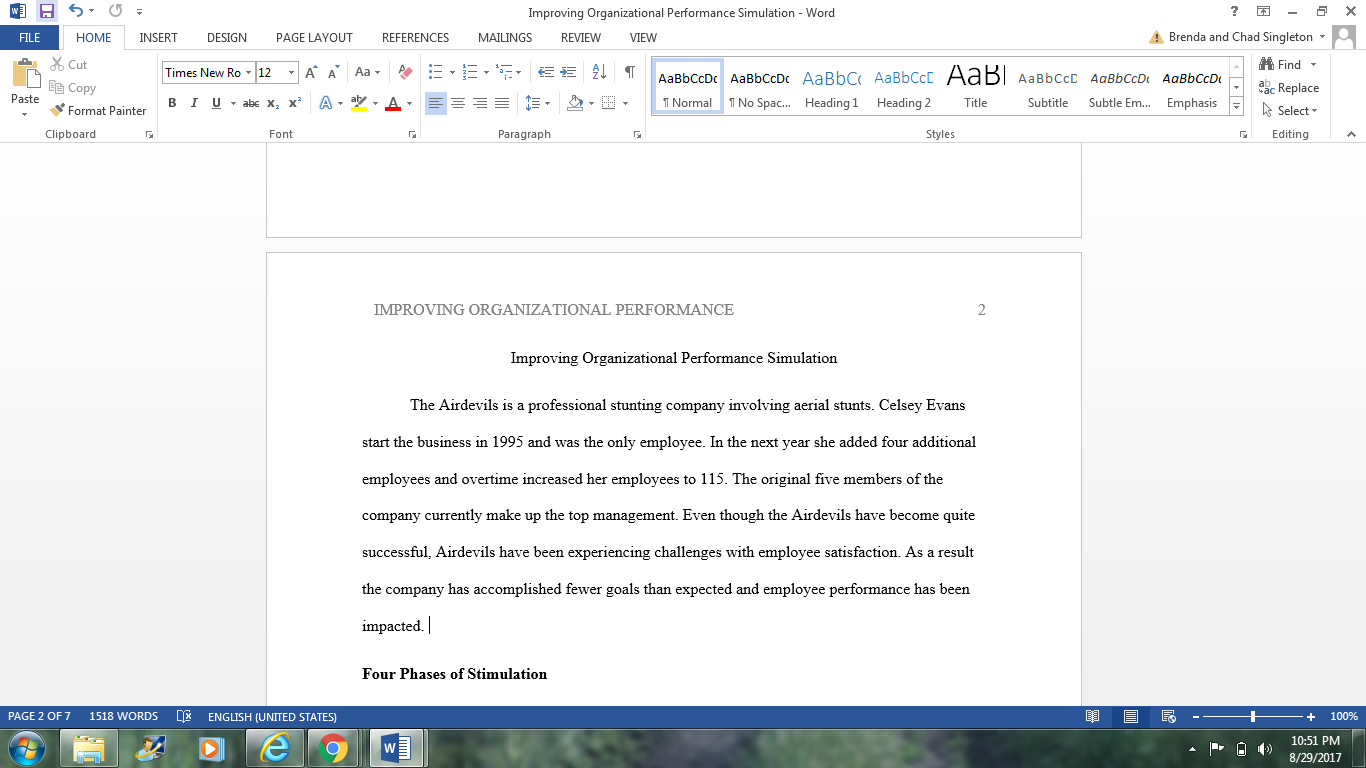Open Replace from the Editing group
Image resolution: width=1366 pixels, height=768 pixels.
click(1290, 87)
